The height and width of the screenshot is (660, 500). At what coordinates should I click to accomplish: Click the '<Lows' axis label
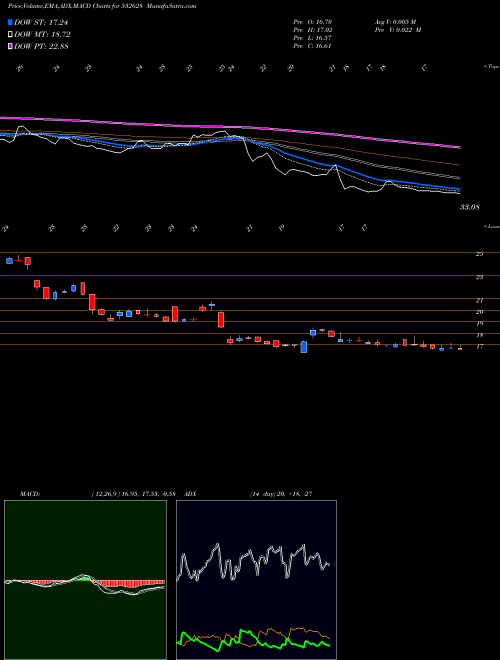click(491, 226)
